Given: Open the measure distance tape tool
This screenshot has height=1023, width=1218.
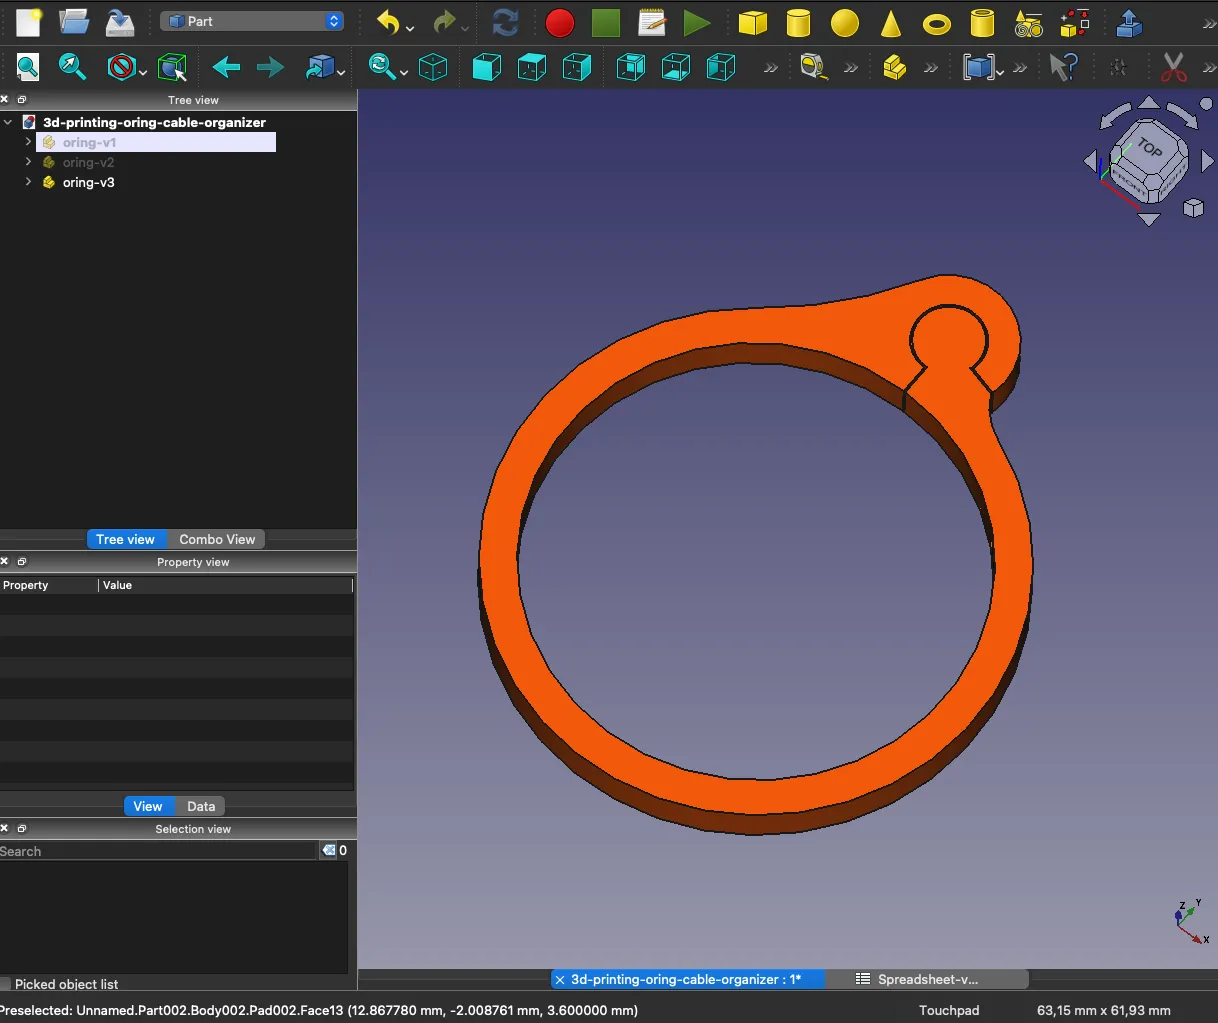Looking at the screenshot, I should 814,67.
